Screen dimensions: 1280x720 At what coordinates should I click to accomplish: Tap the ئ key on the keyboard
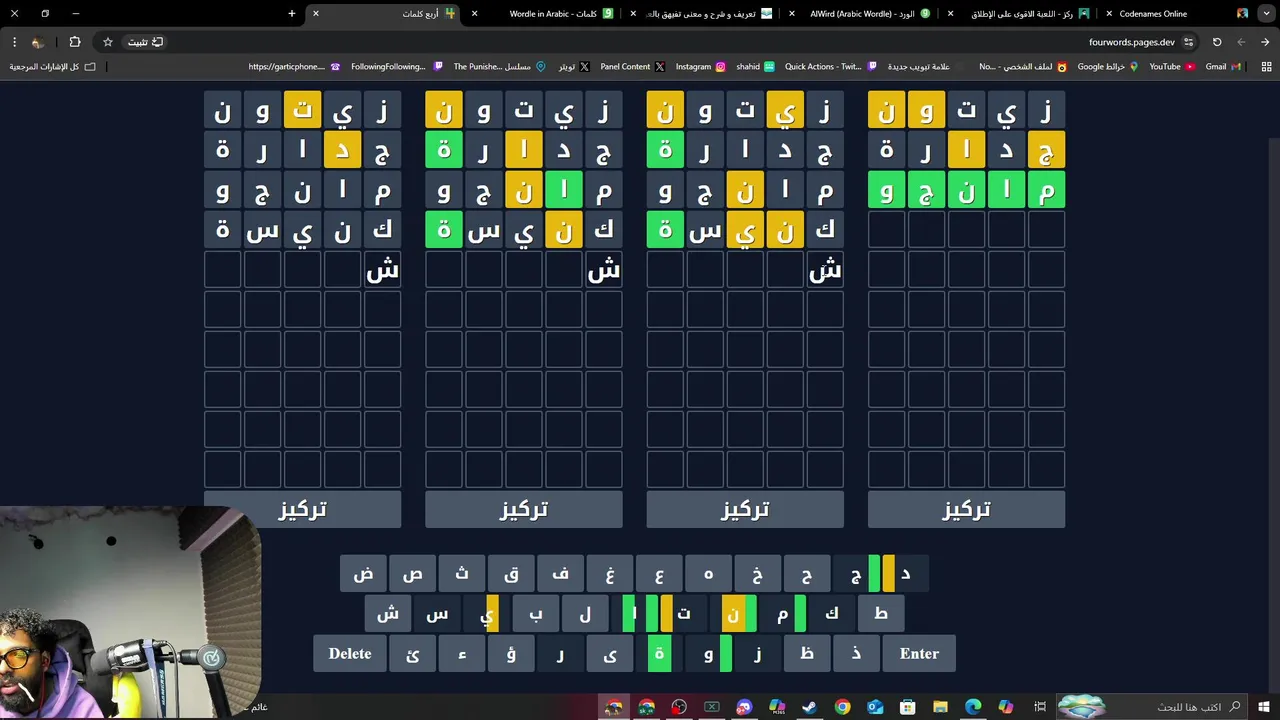pos(412,654)
